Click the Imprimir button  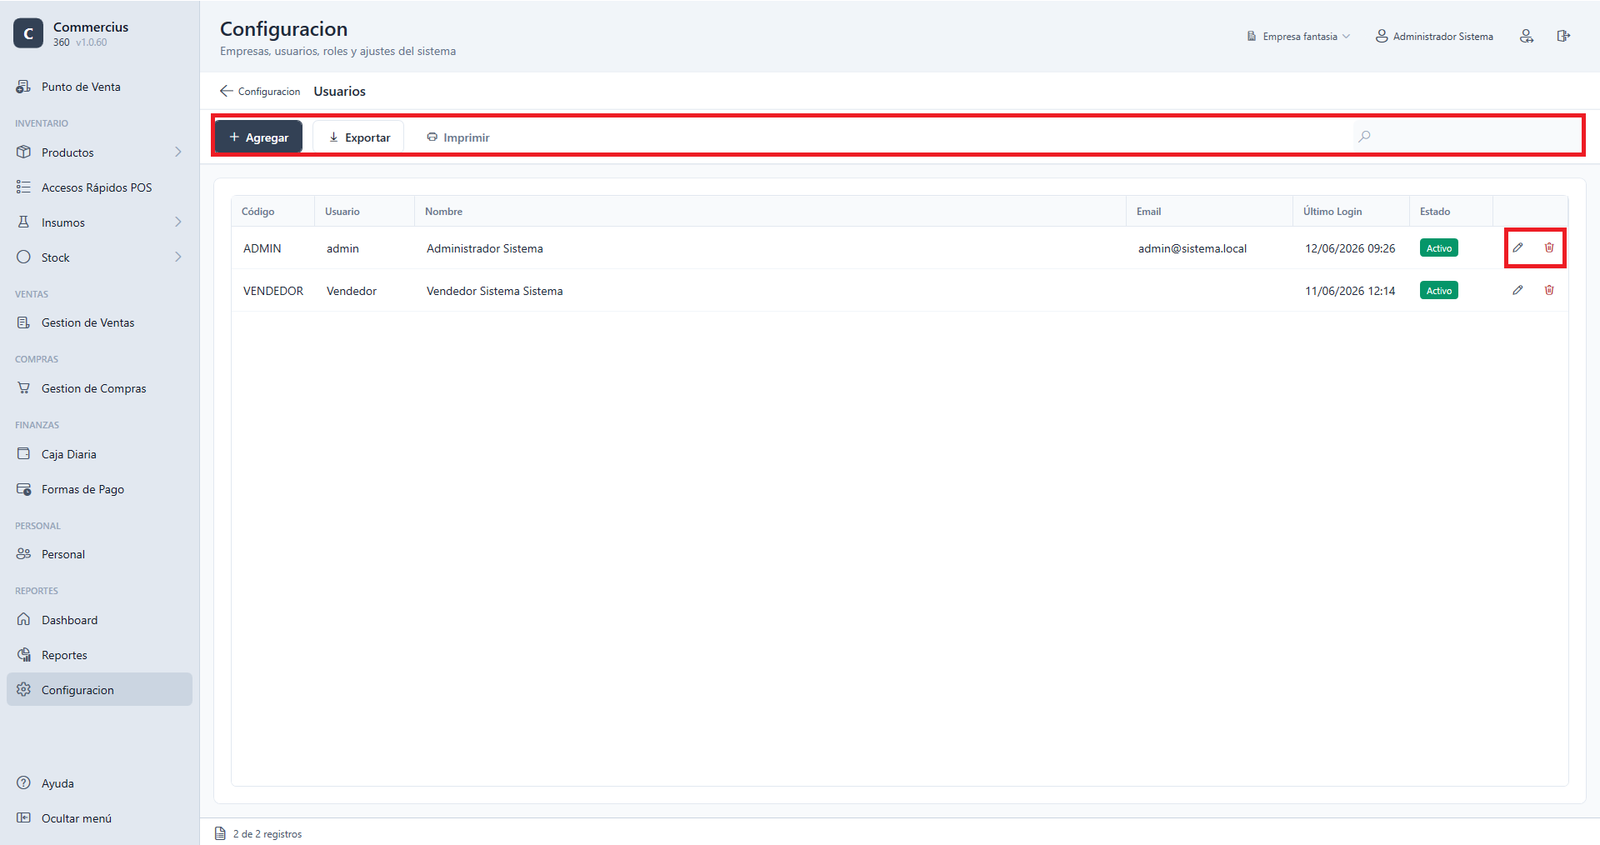(458, 137)
